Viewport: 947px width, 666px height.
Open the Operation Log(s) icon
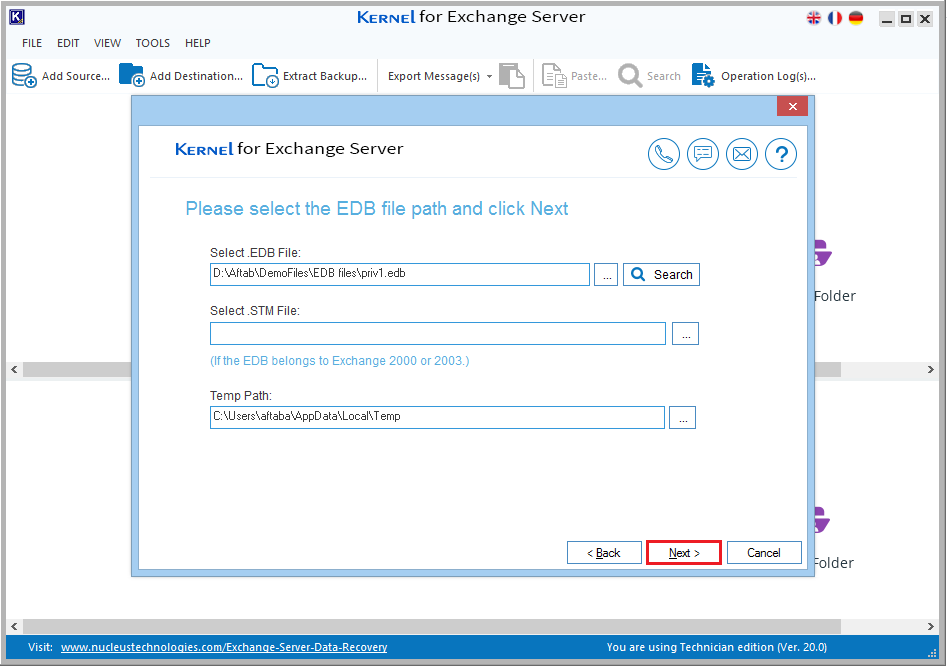coord(703,75)
